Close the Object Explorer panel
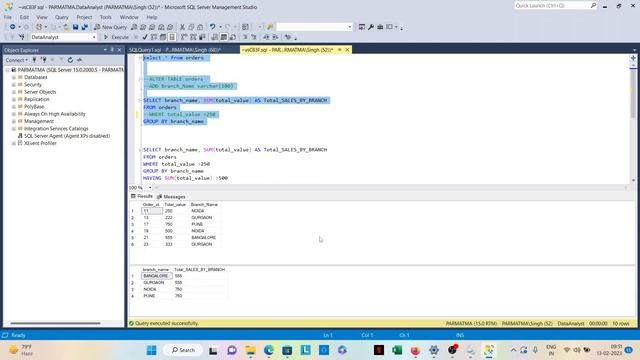This screenshot has height=360, width=640. [x=120, y=50]
